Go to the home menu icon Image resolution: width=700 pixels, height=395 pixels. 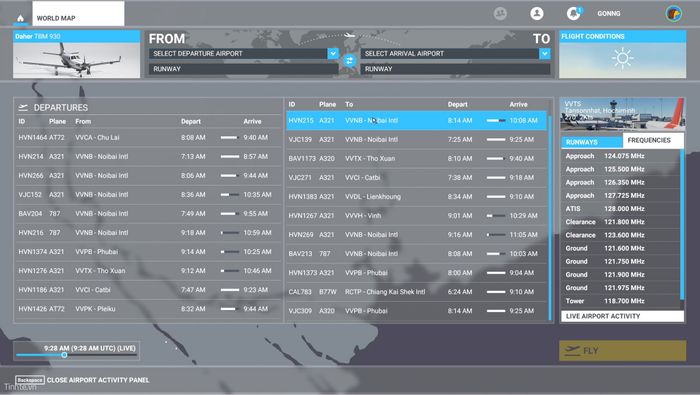point(20,18)
